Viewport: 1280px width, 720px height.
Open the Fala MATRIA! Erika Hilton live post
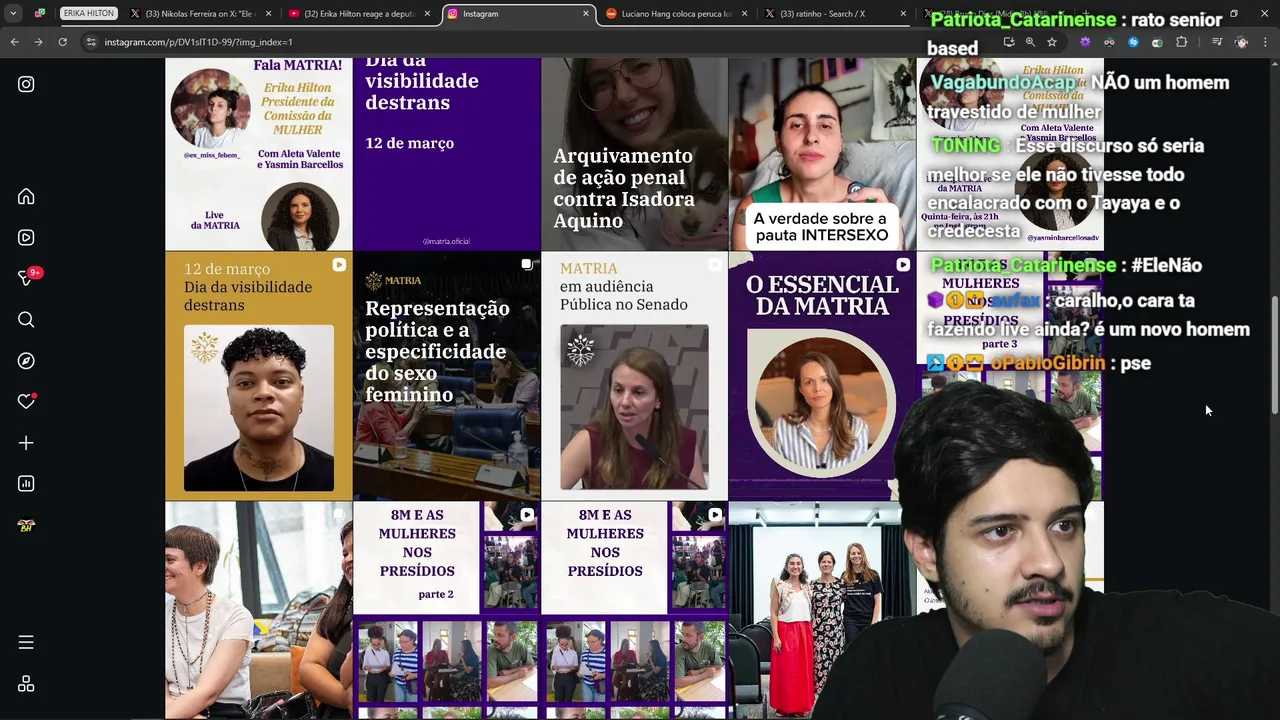(x=259, y=154)
